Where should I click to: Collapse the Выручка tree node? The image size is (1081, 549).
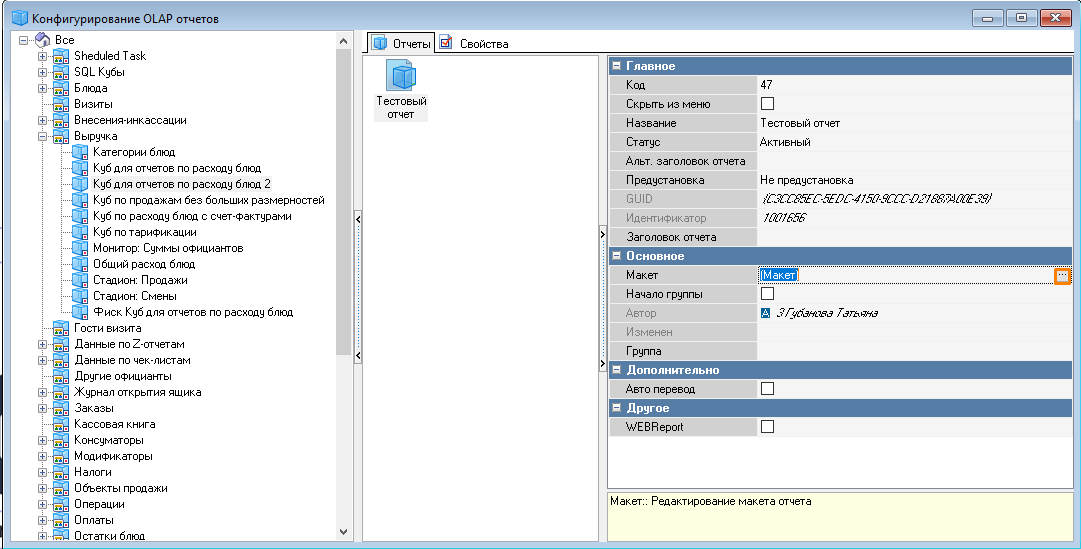pos(43,136)
